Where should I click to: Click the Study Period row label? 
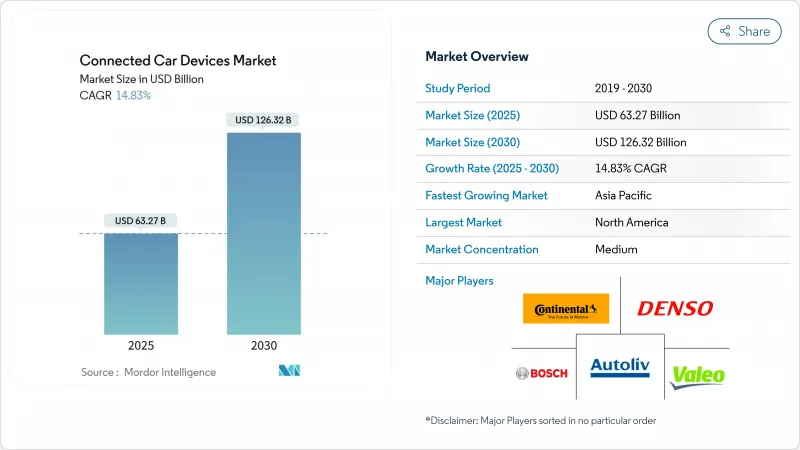point(460,88)
